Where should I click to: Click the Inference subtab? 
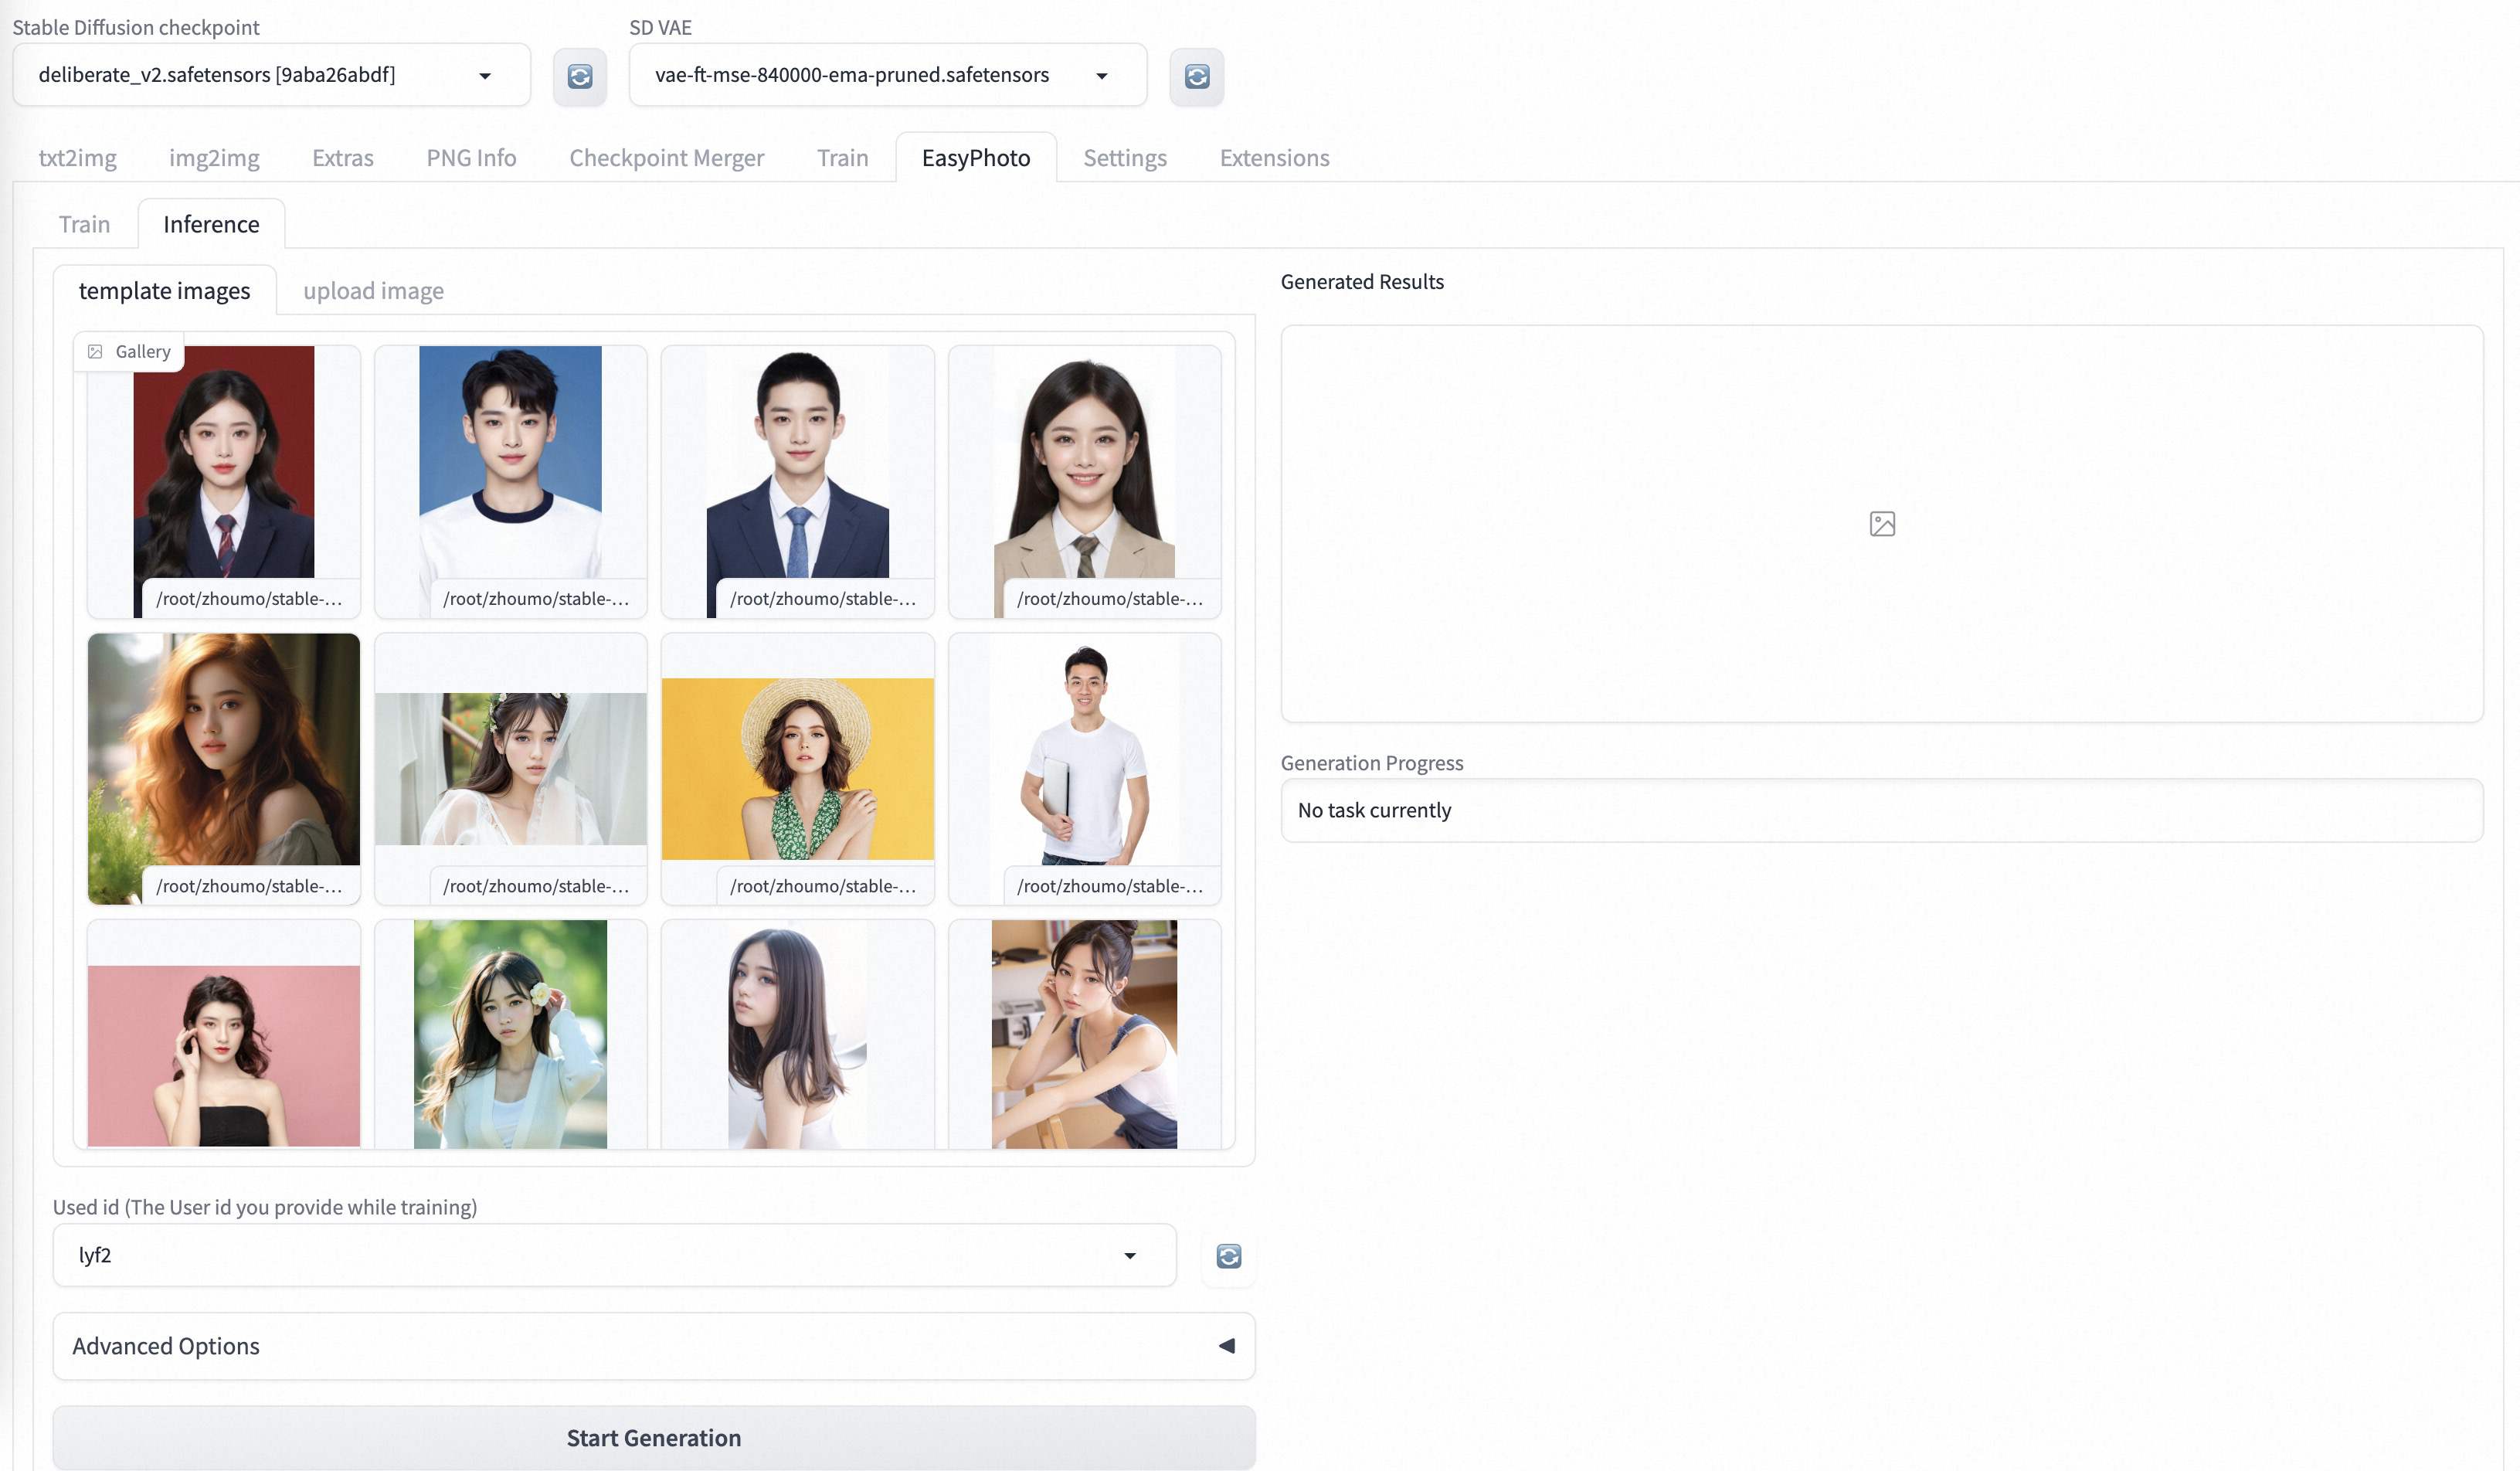pos(210,223)
